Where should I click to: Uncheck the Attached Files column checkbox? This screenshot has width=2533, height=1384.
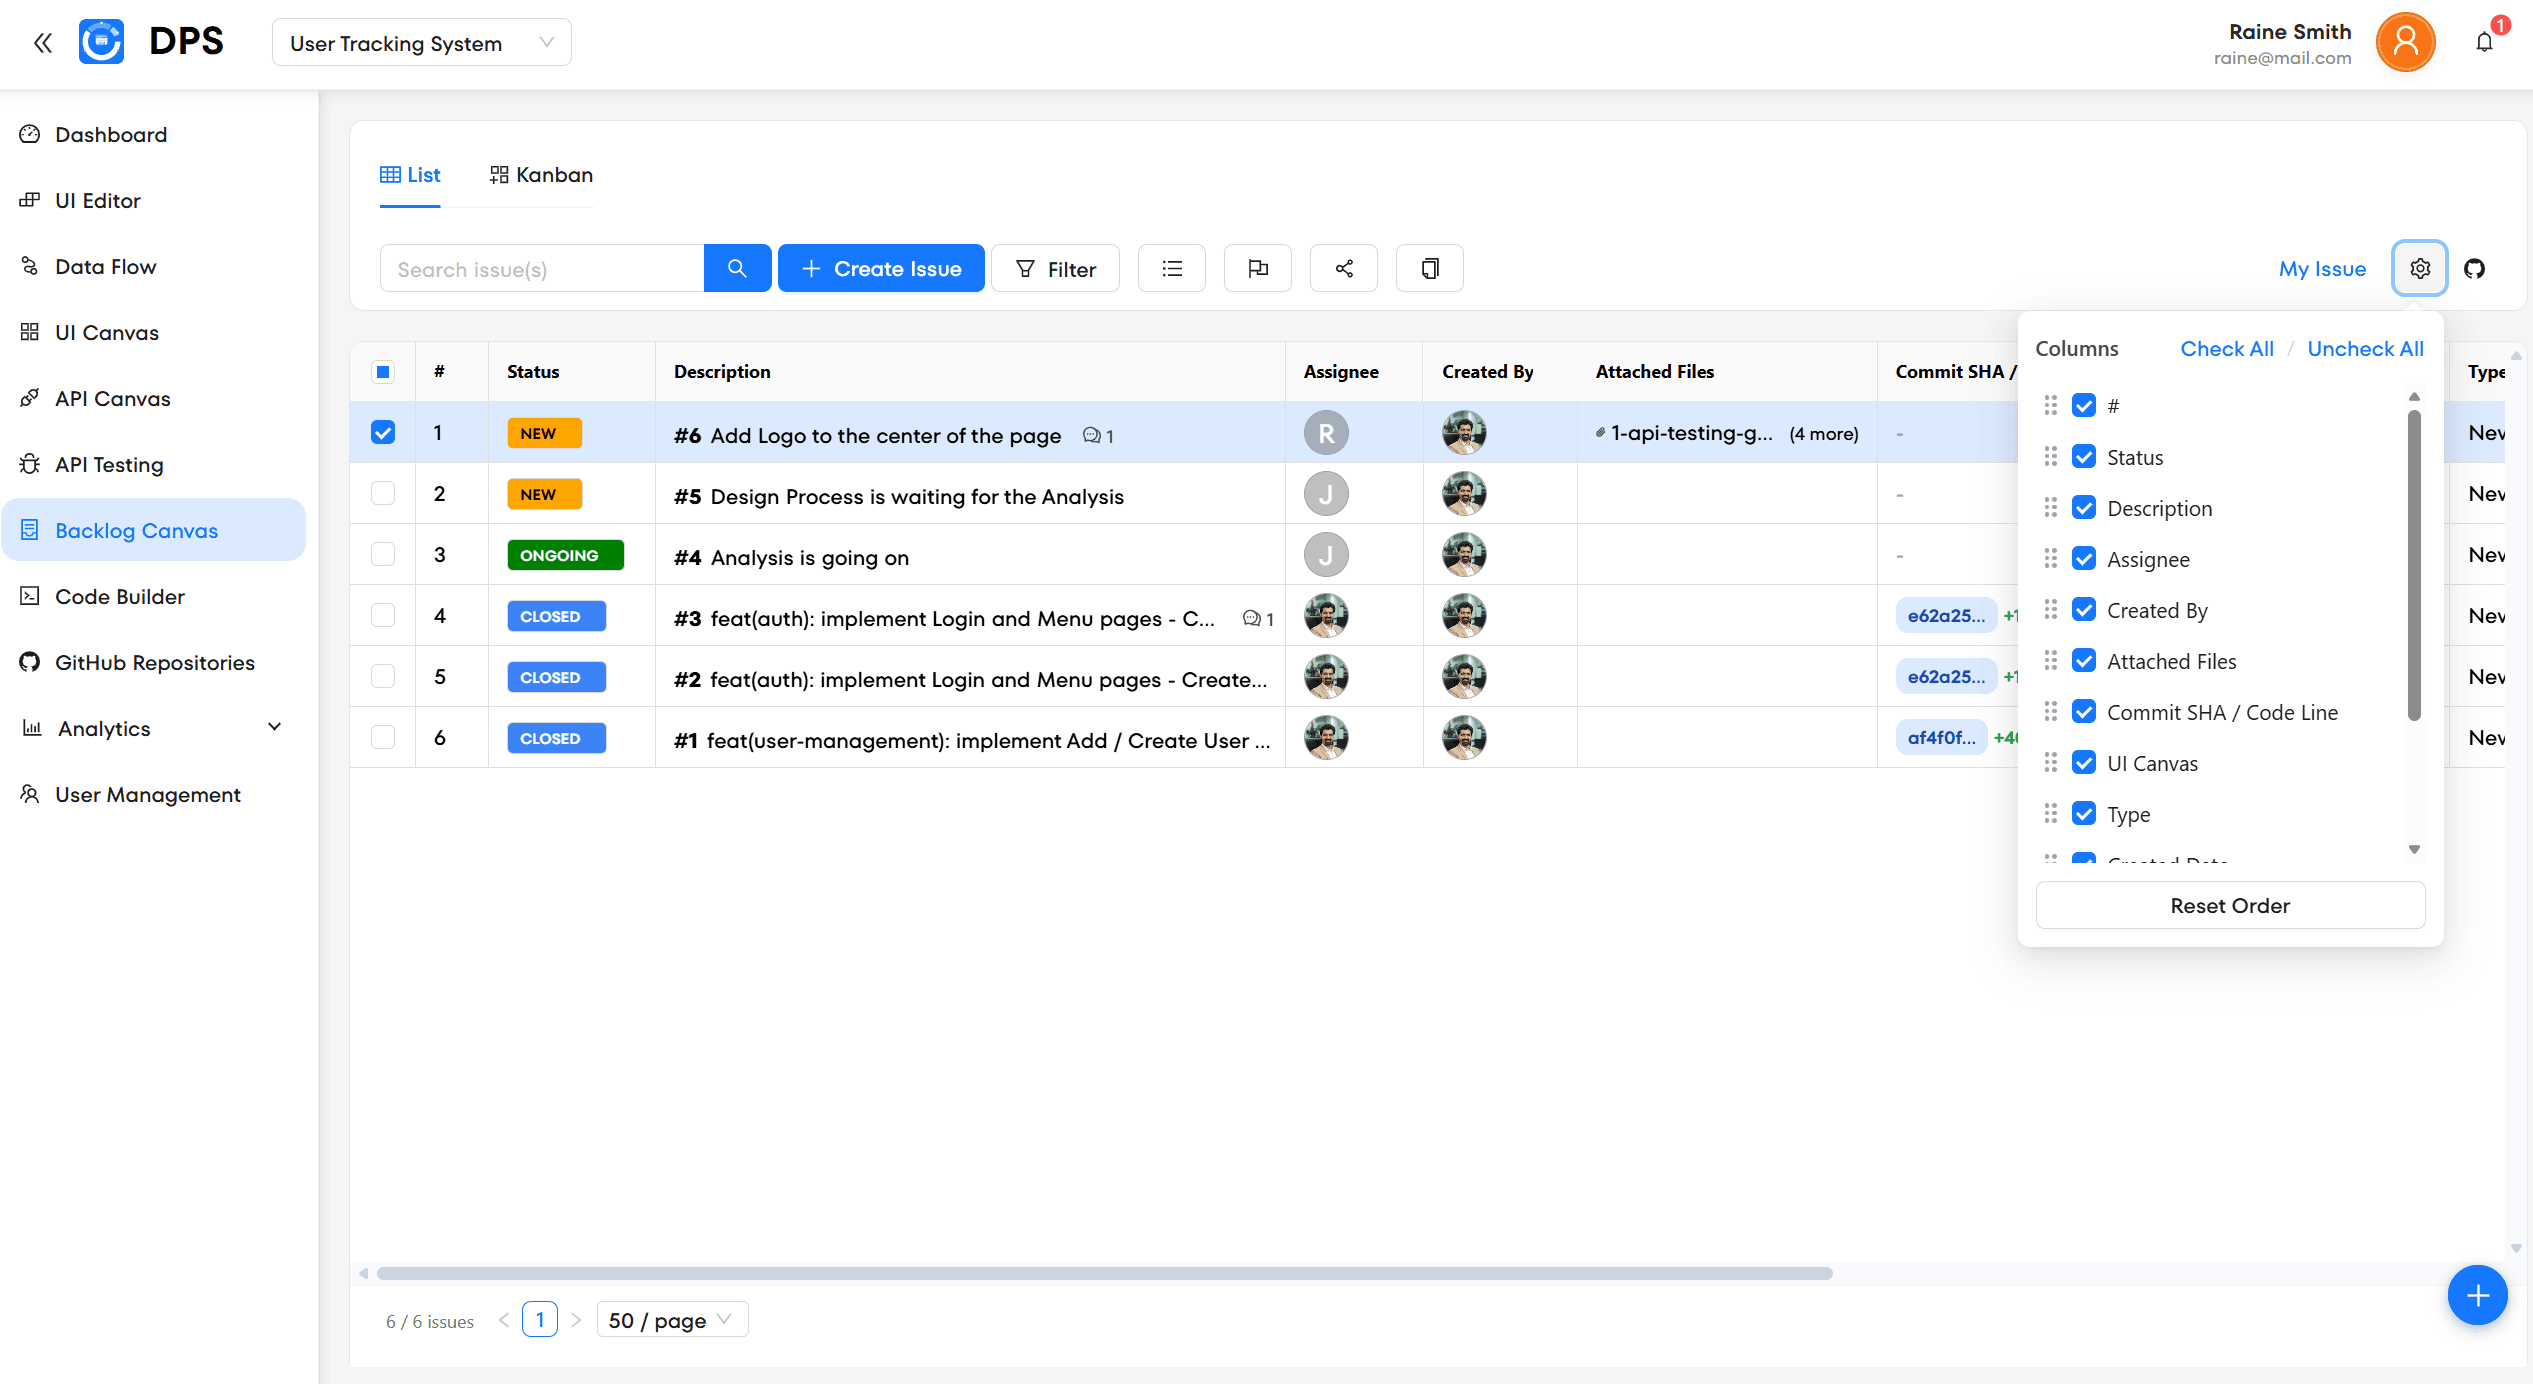tap(2084, 661)
